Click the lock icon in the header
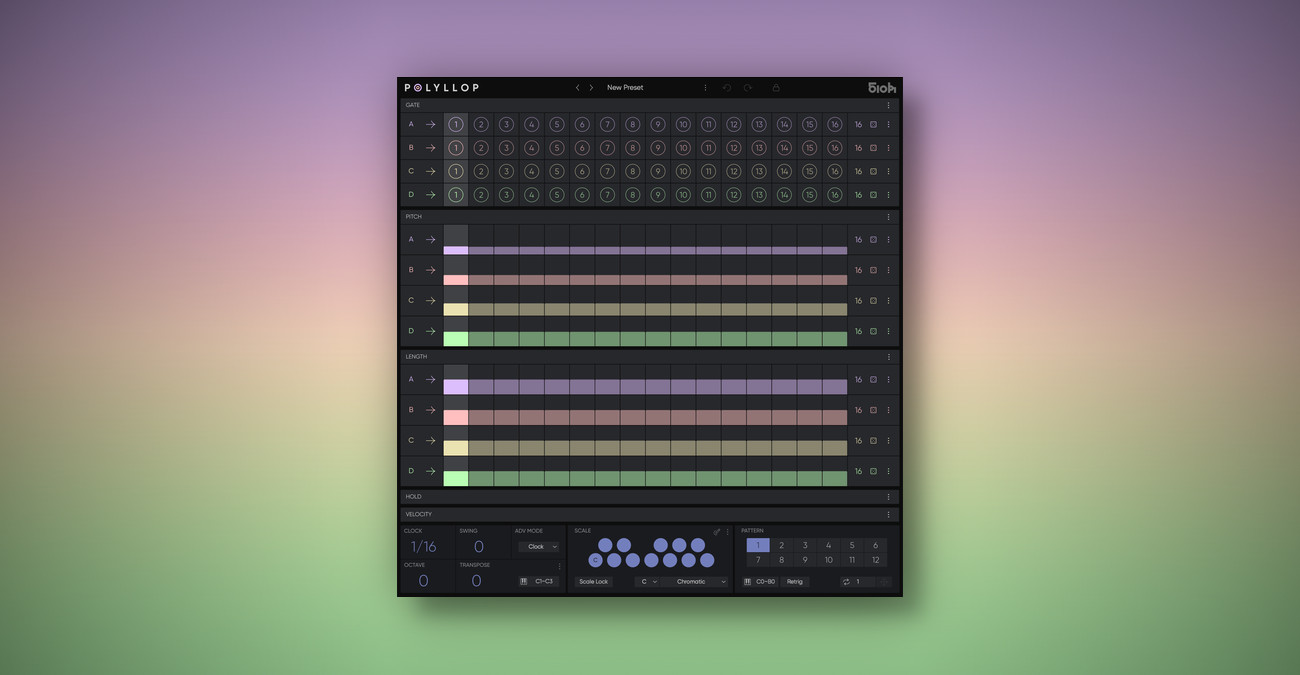Screen dimensions: 1300x675 (775, 88)
